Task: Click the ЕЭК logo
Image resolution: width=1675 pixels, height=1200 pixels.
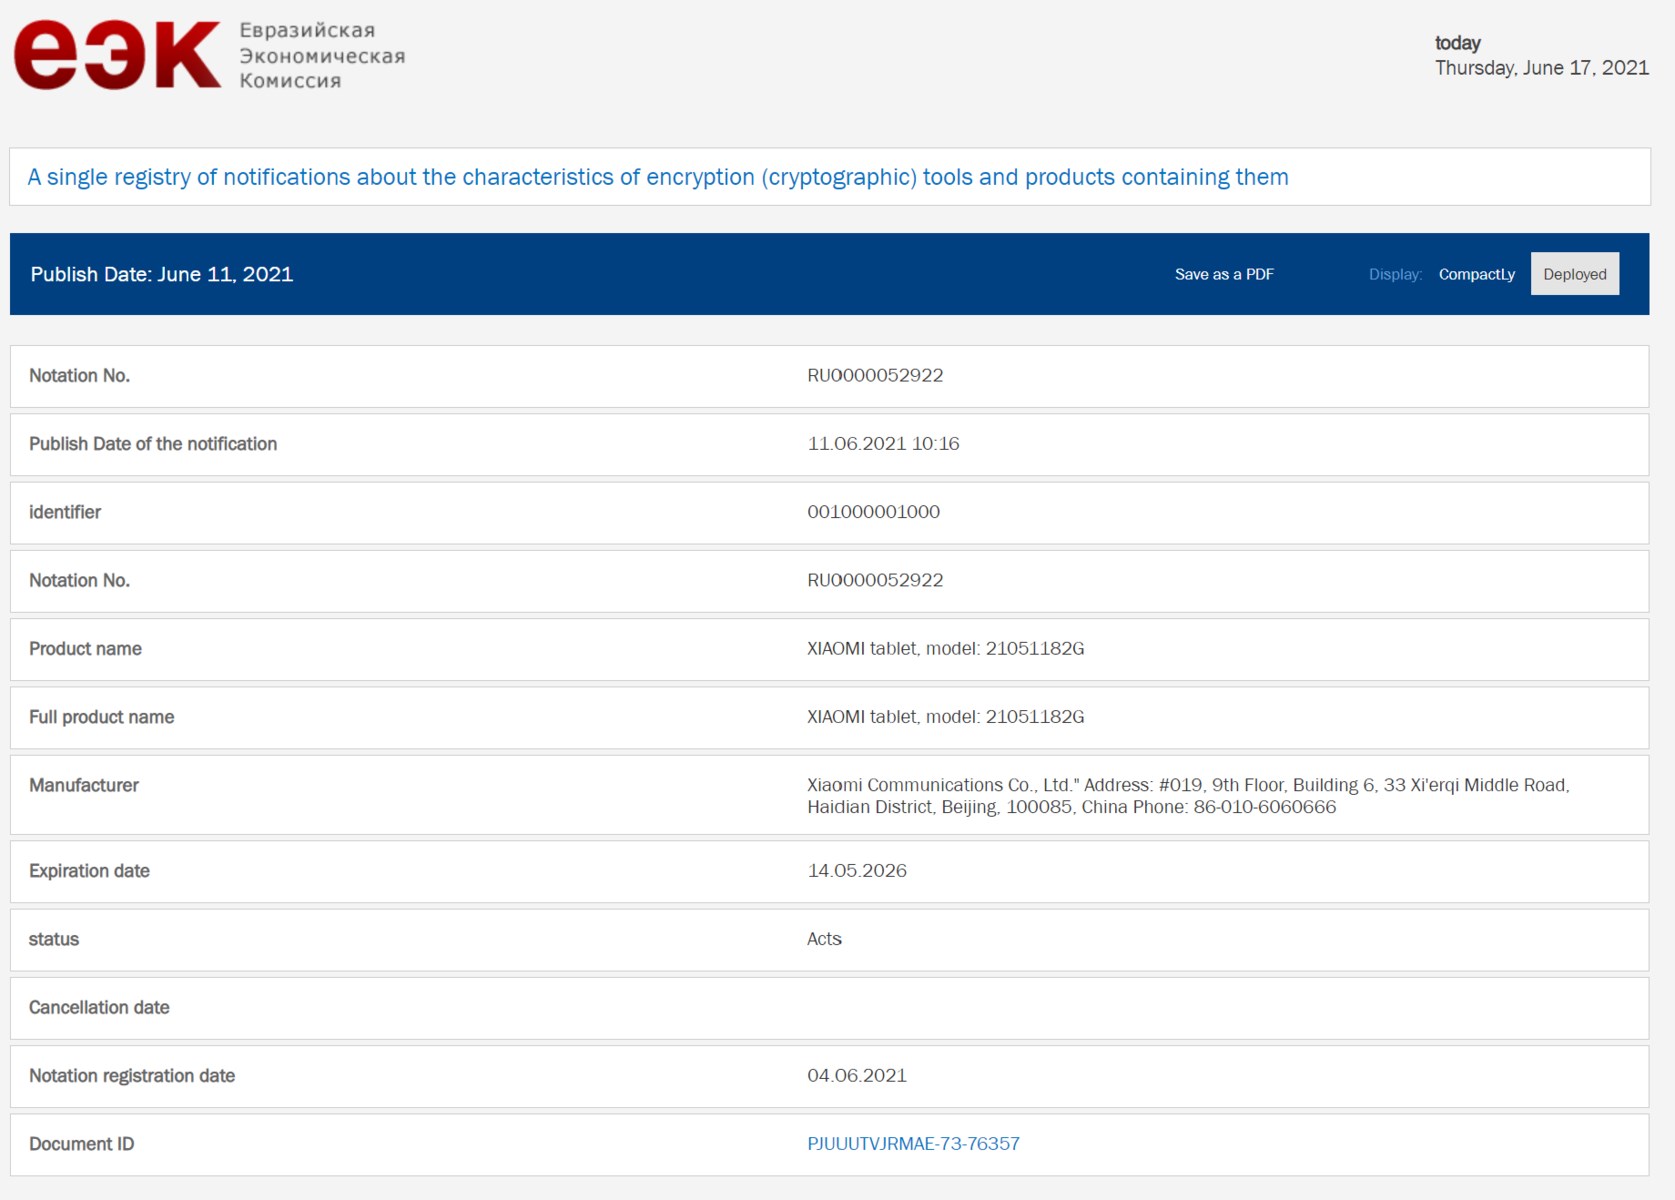Action: [117, 55]
